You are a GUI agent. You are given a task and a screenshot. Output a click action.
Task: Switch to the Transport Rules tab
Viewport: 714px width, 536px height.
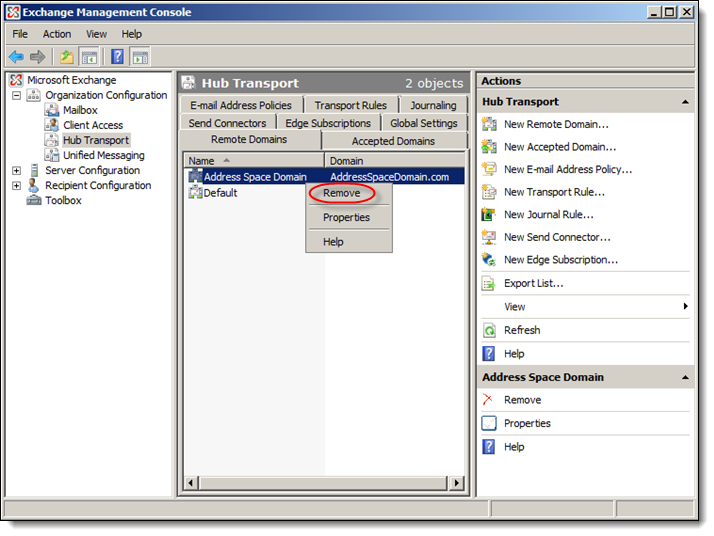(x=351, y=105)
